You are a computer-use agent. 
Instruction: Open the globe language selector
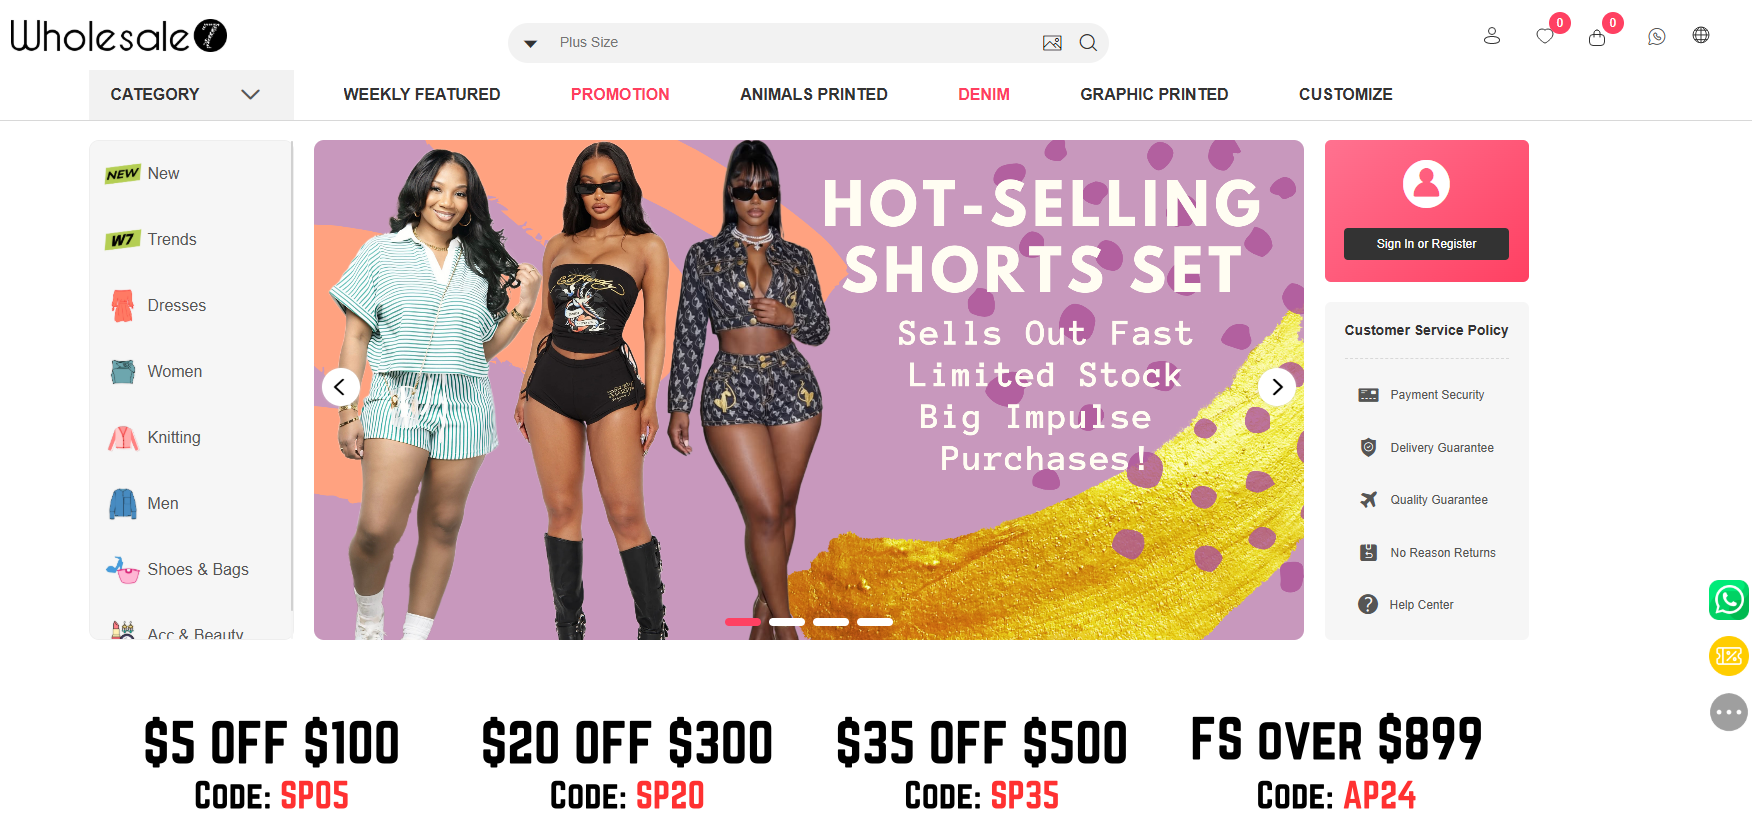[x=1701, y=35]
